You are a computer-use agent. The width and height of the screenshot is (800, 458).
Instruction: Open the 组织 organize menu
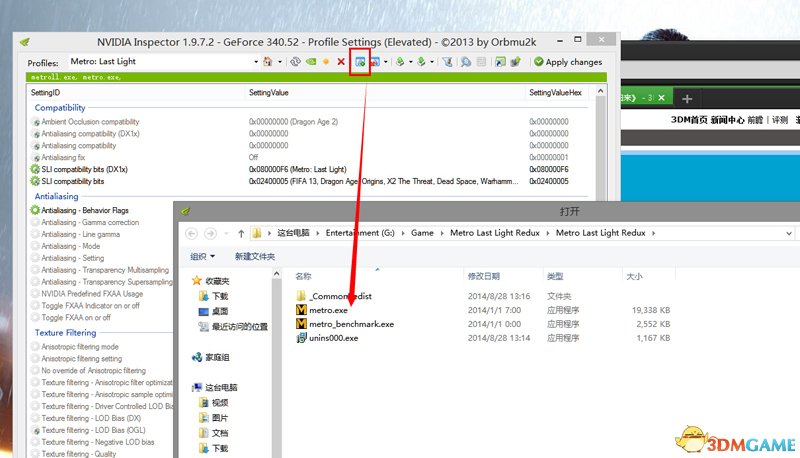coord(202,256)
